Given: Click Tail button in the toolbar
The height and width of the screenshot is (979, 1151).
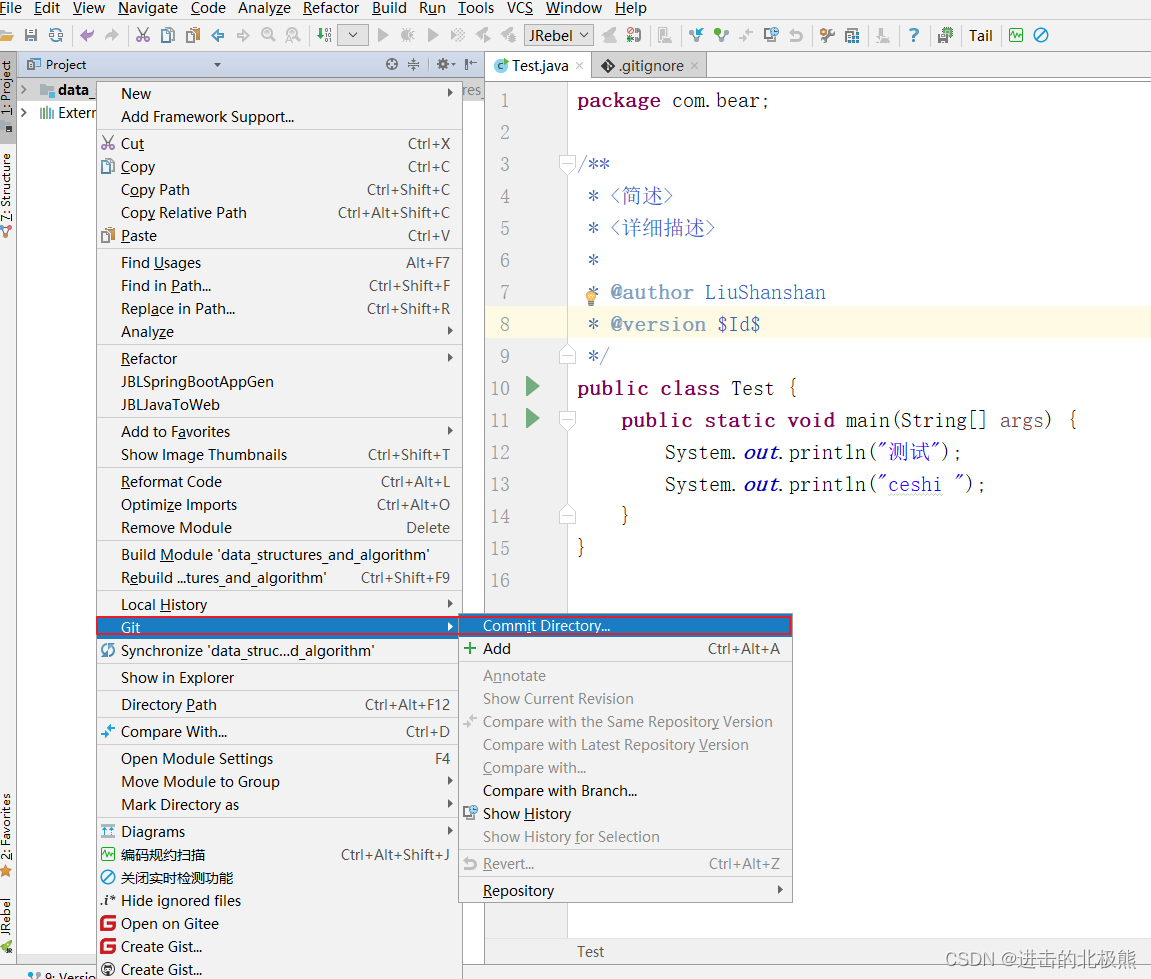Looking at the screenshot, I should coord(980,35).
